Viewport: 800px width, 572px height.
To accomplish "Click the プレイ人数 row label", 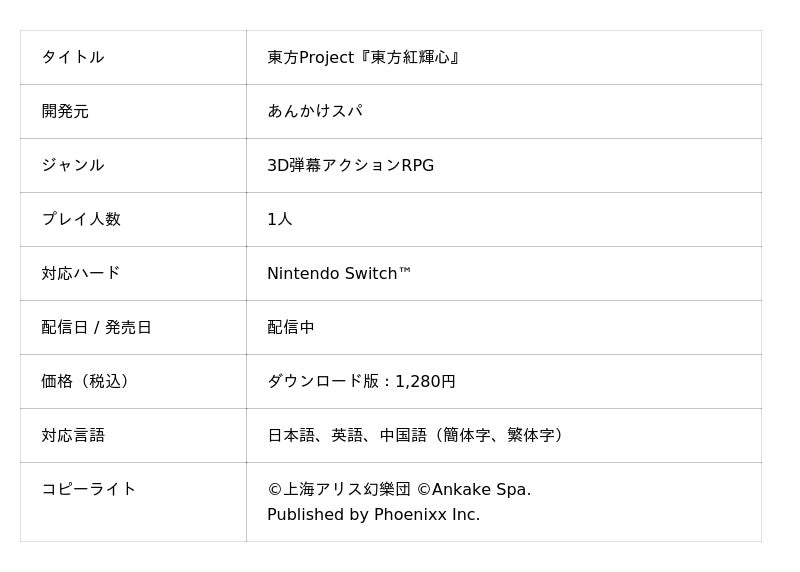I will tap(81, 220).
